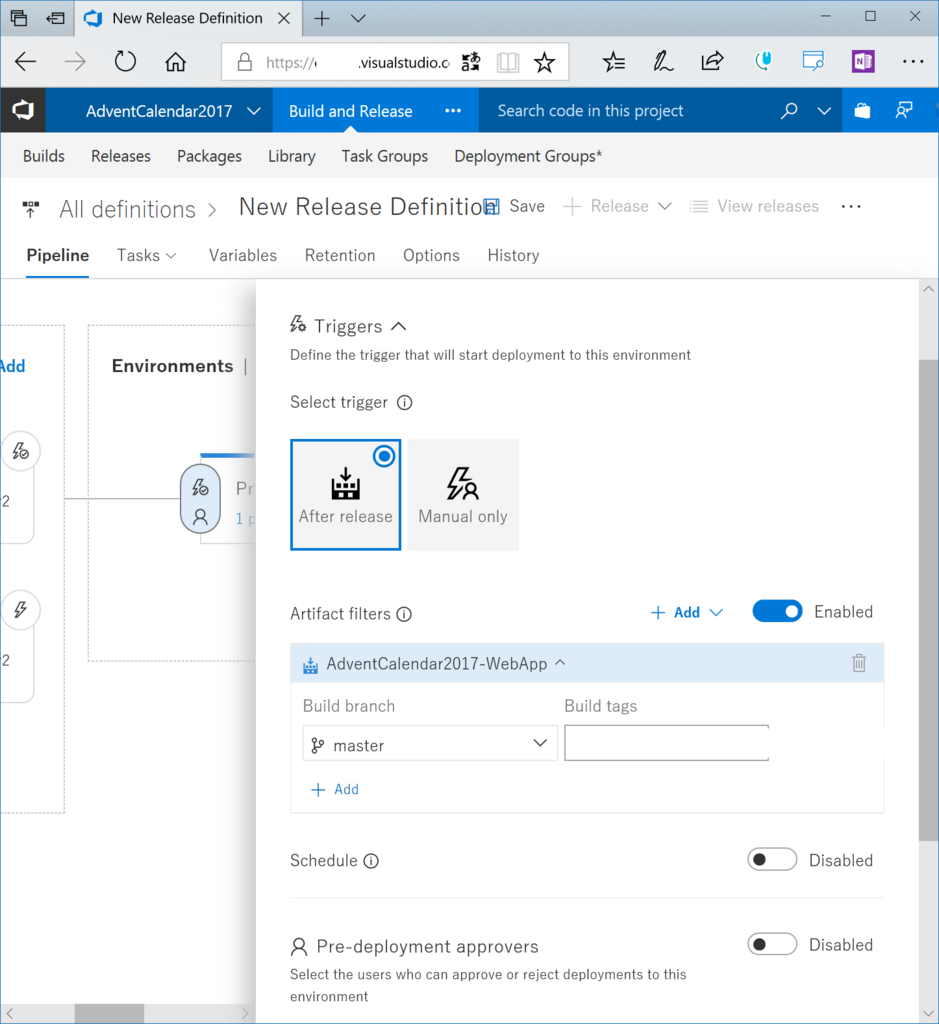This screenshot has height=1024, width=939.
Task: Click the Build tags input field
Action: [666, 743]
